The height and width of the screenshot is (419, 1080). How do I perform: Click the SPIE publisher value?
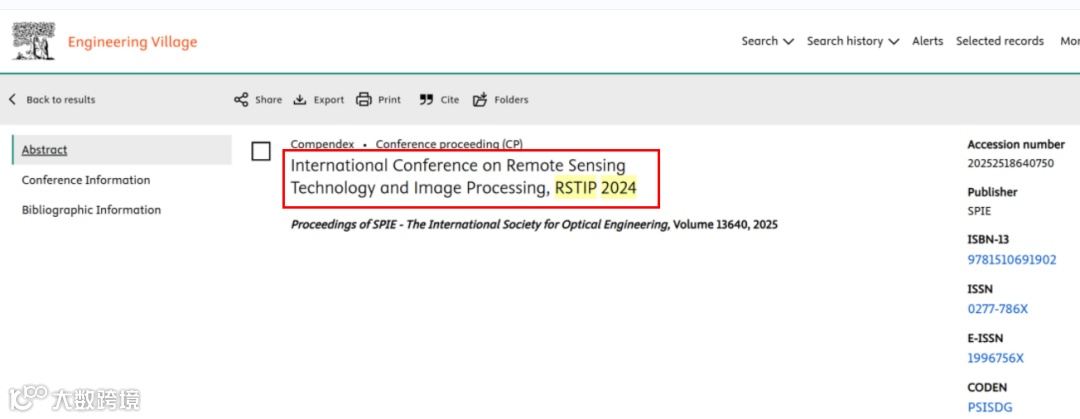click(x=979, y=212)
